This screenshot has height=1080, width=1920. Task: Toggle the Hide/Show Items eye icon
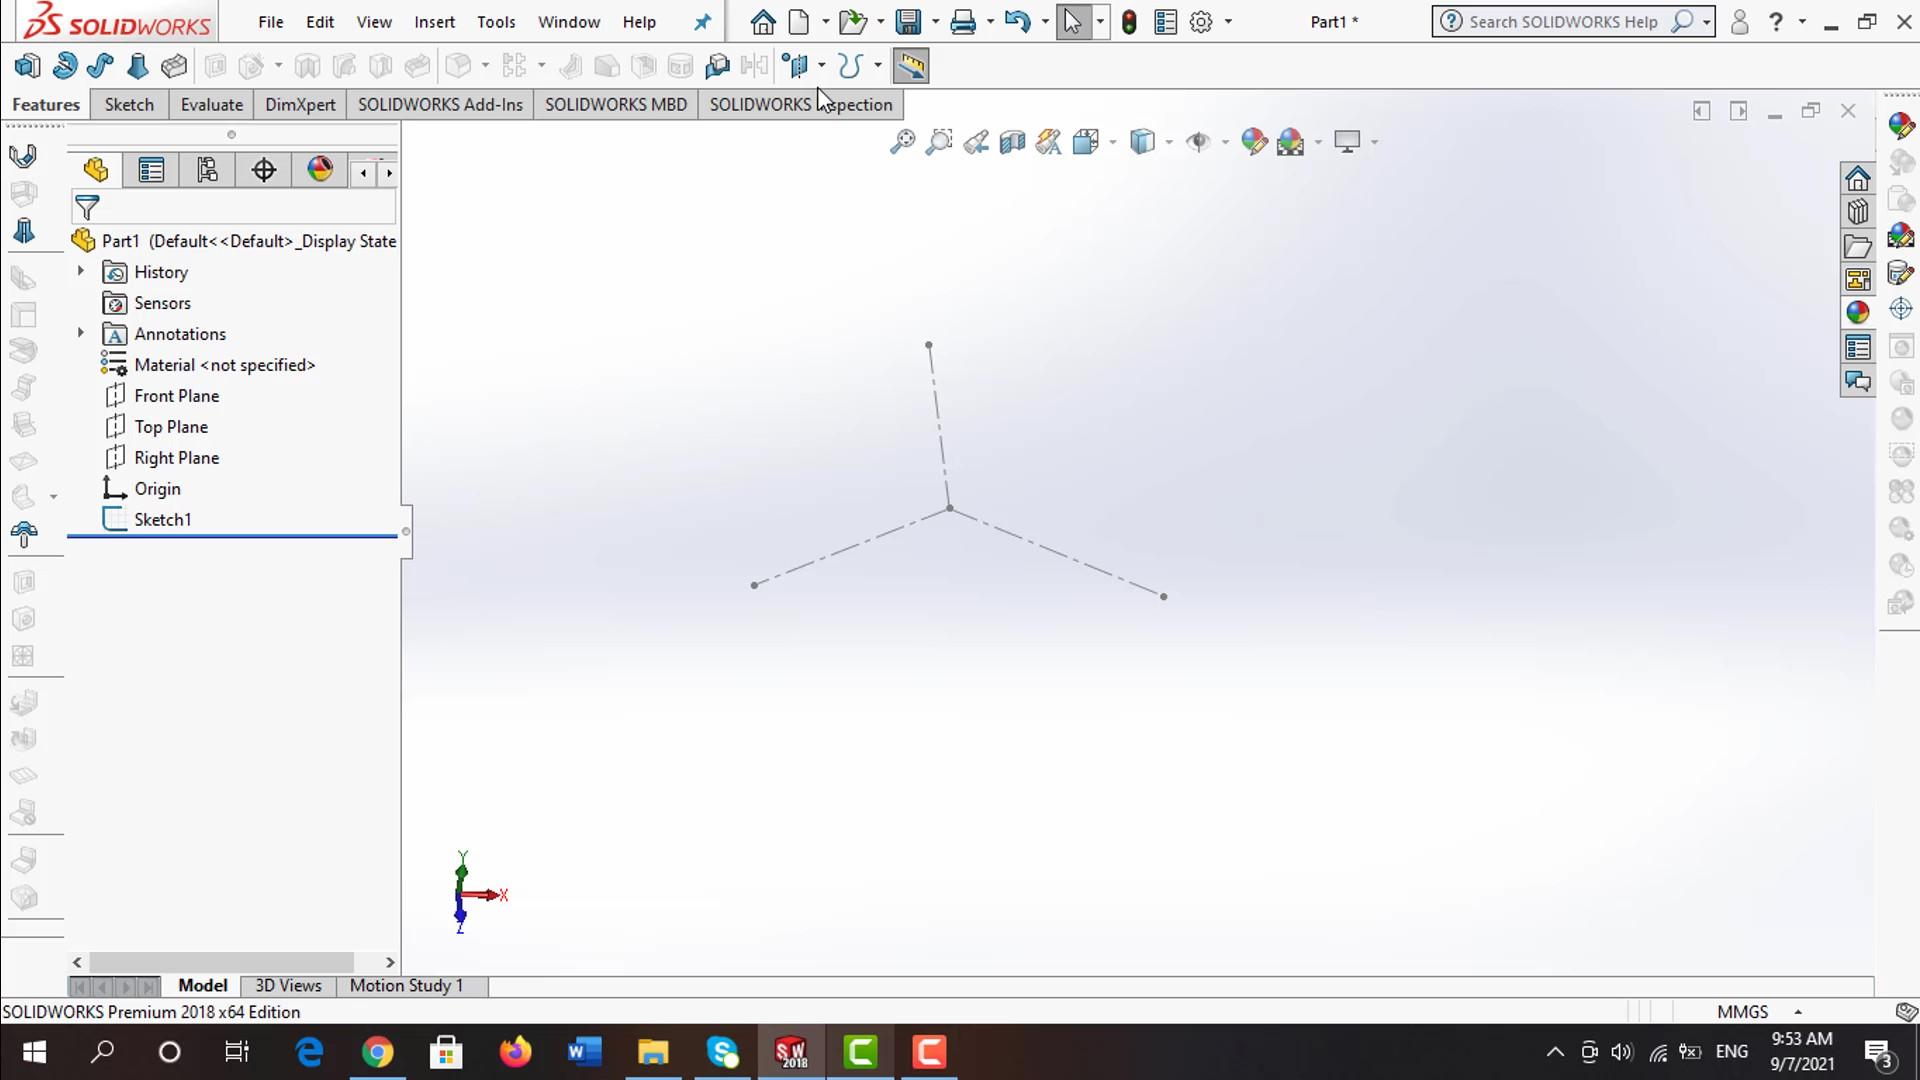tap(1197, 142)
